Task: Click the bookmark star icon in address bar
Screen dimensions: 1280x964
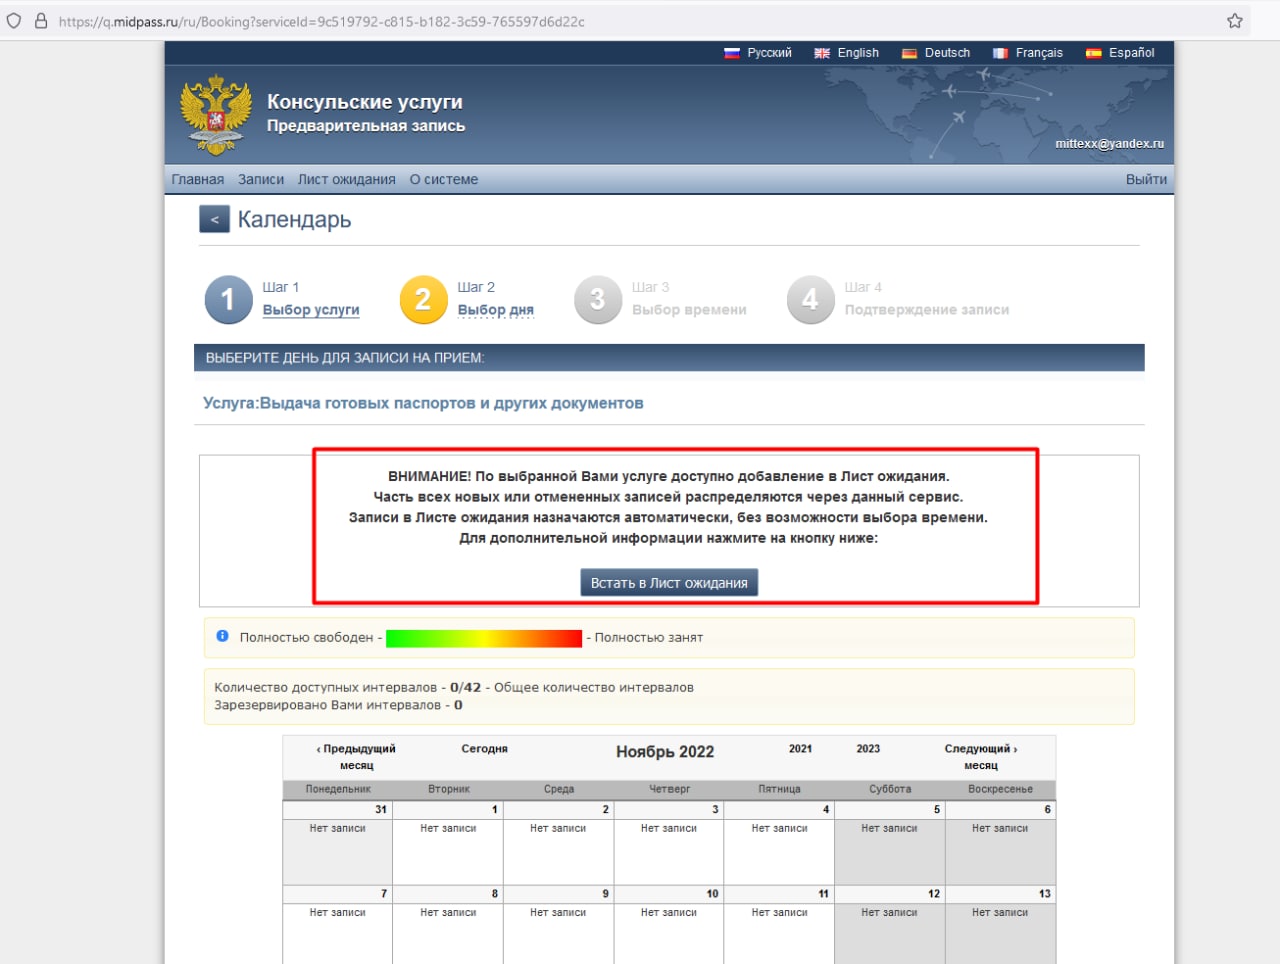Action: point(1234,21)
